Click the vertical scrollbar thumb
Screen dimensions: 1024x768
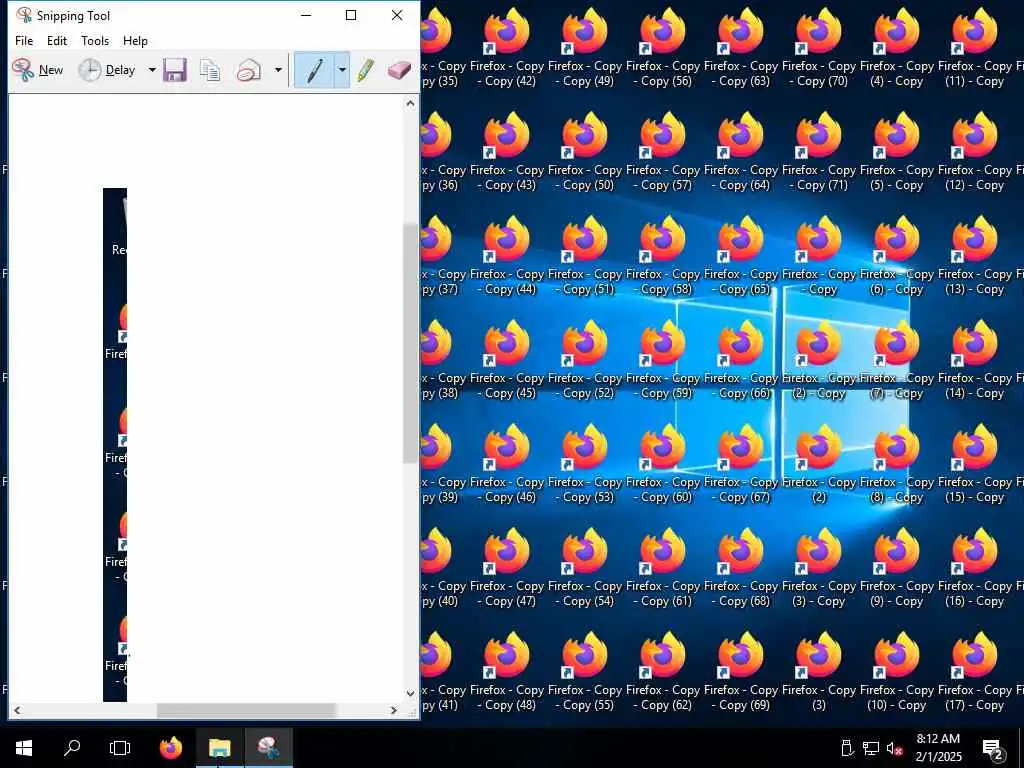click(x=410, y=343)
